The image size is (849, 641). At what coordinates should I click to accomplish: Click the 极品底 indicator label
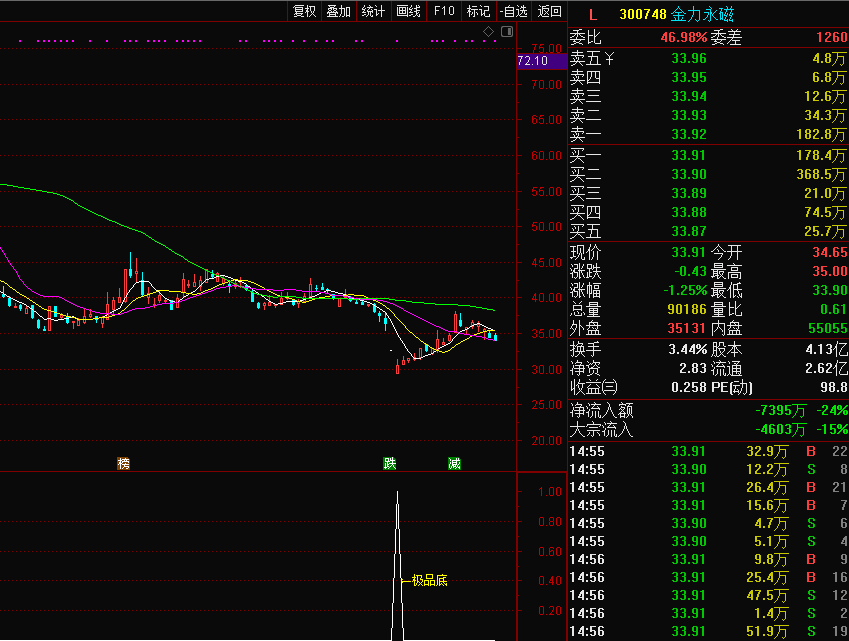coord(429,580)
